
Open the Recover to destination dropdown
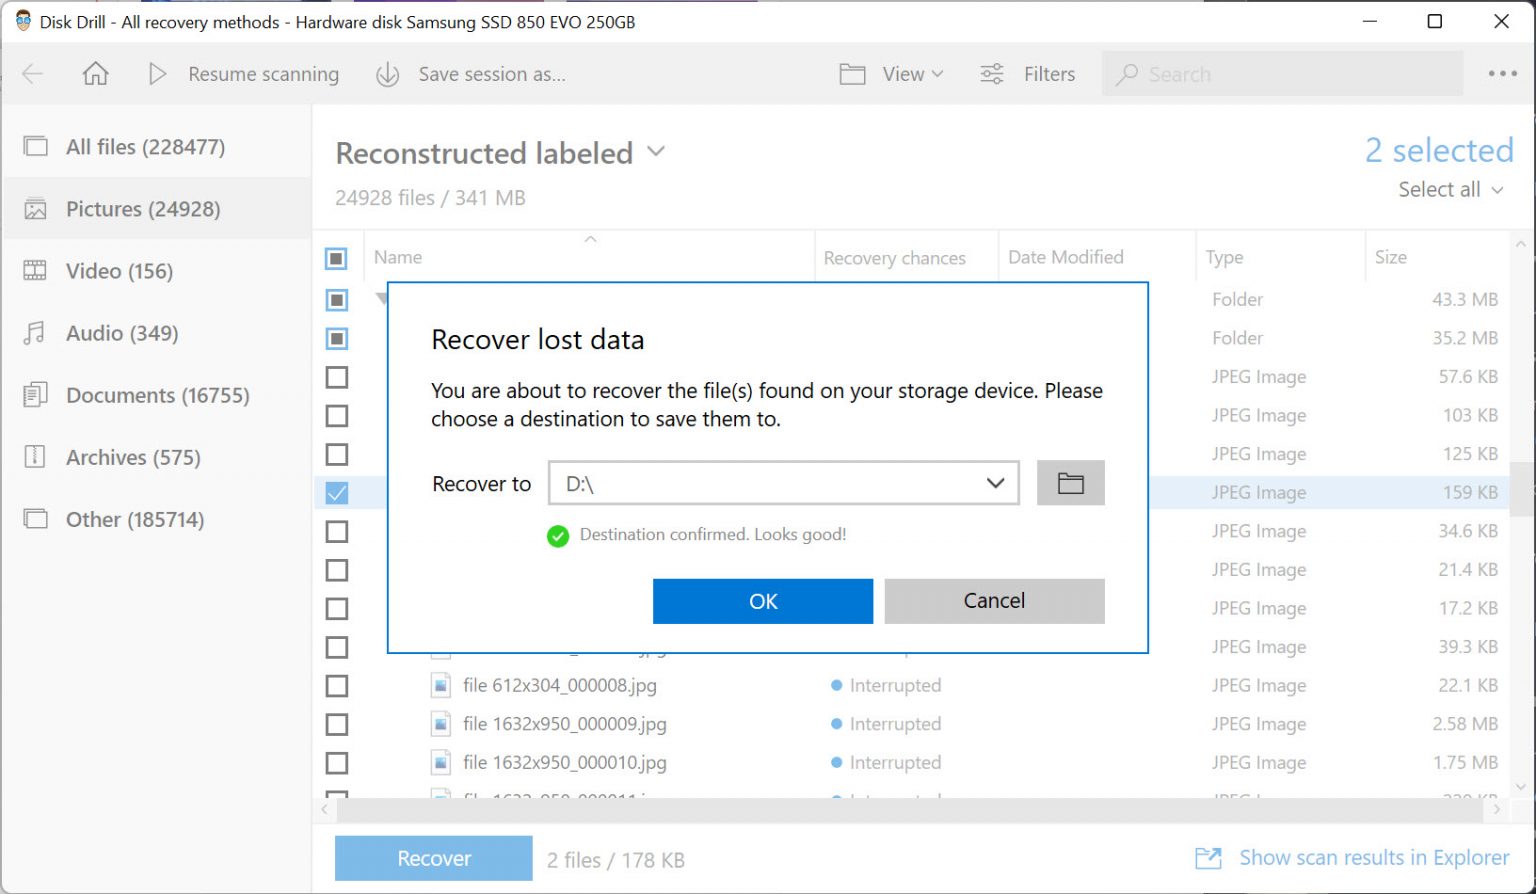pos(995,483)
